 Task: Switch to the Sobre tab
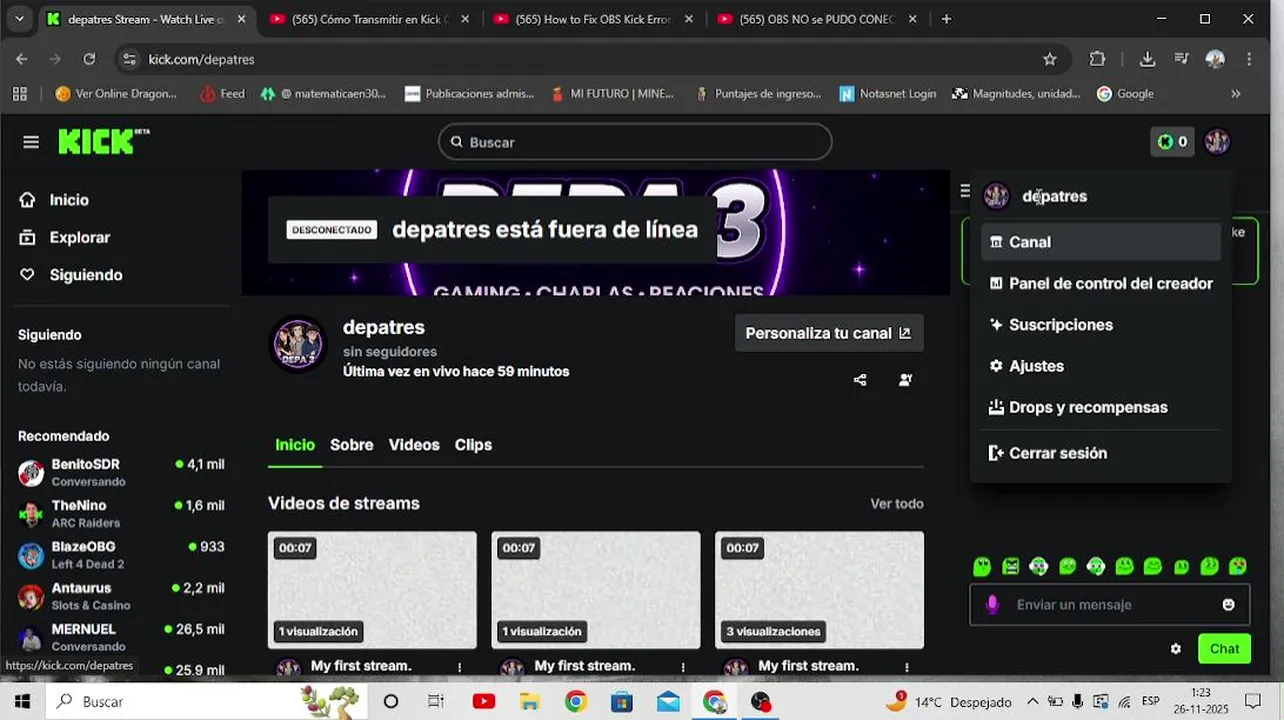352,445
